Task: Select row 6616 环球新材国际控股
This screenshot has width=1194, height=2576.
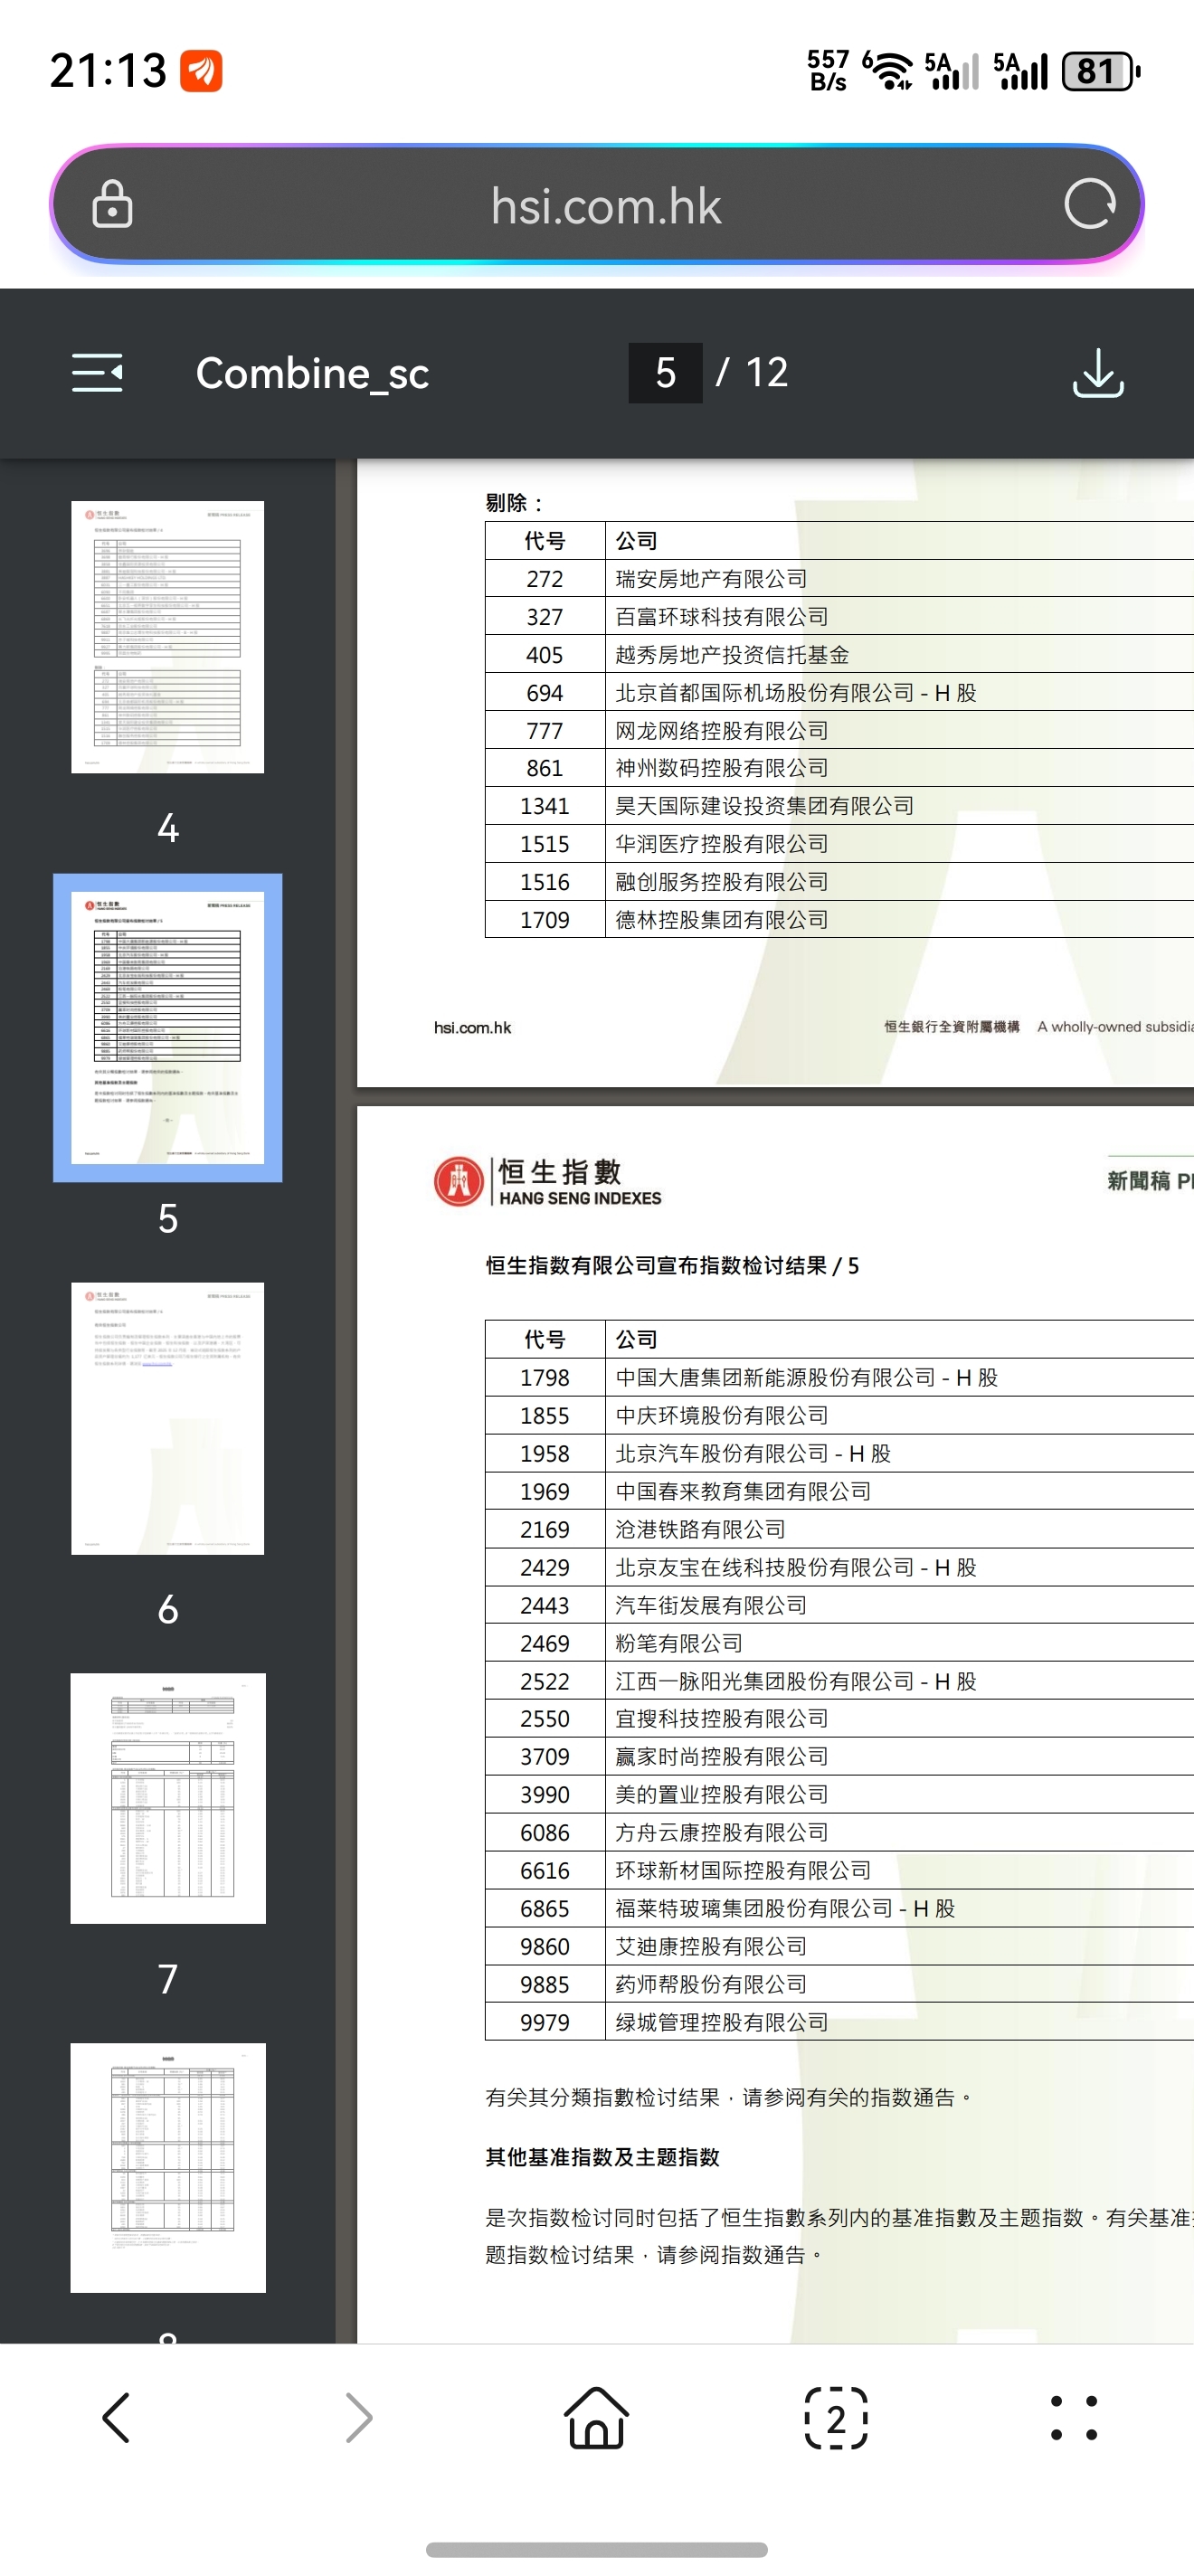Action: 839,1871
